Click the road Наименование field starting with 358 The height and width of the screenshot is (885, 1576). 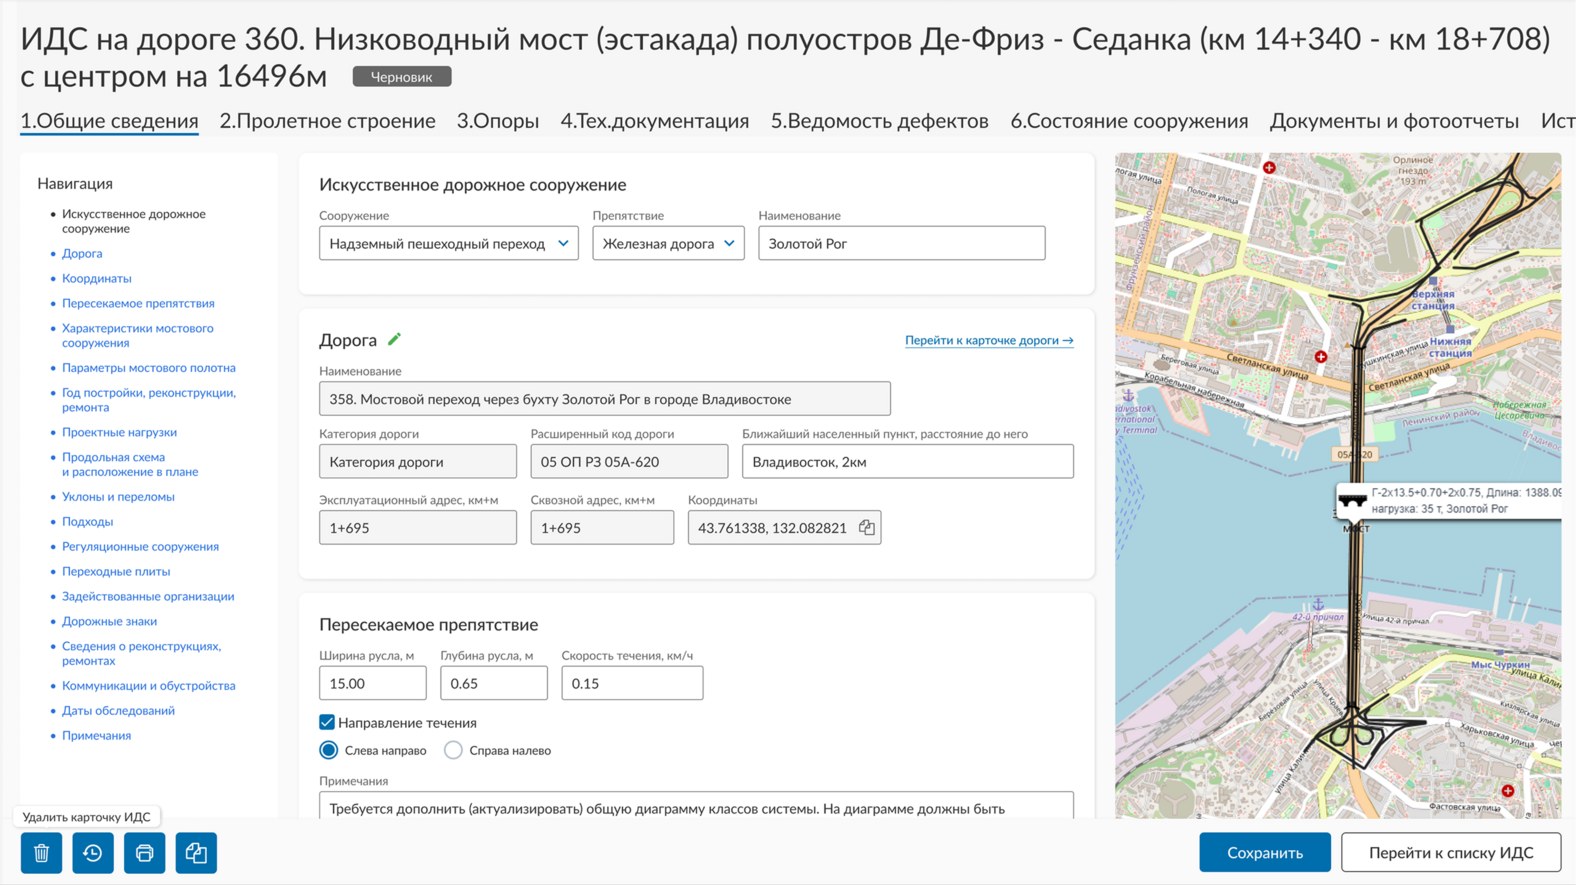point(605,399)
